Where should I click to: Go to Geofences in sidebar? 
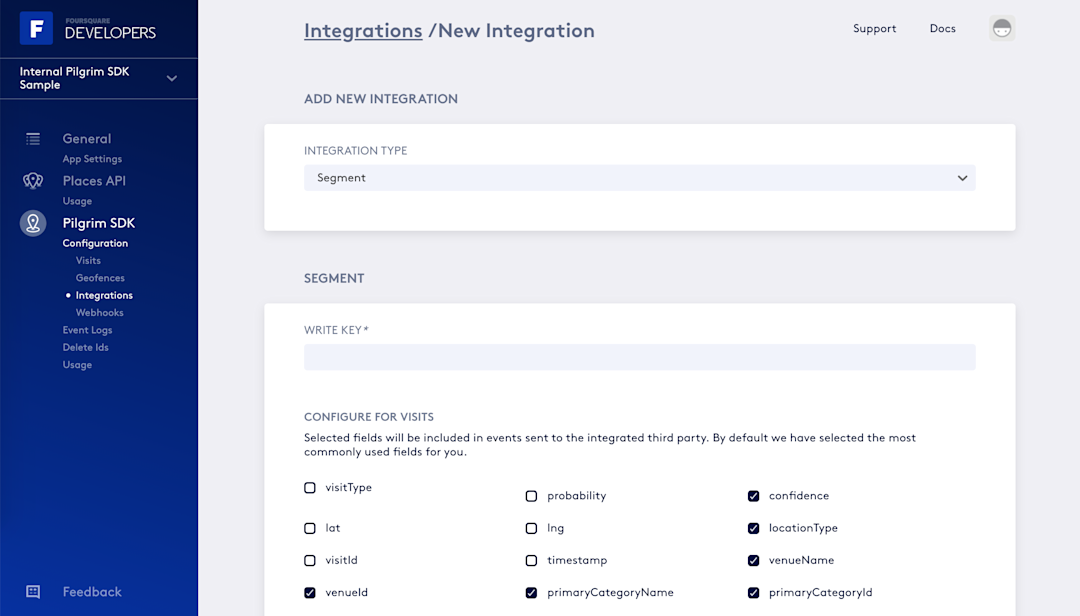100,278
